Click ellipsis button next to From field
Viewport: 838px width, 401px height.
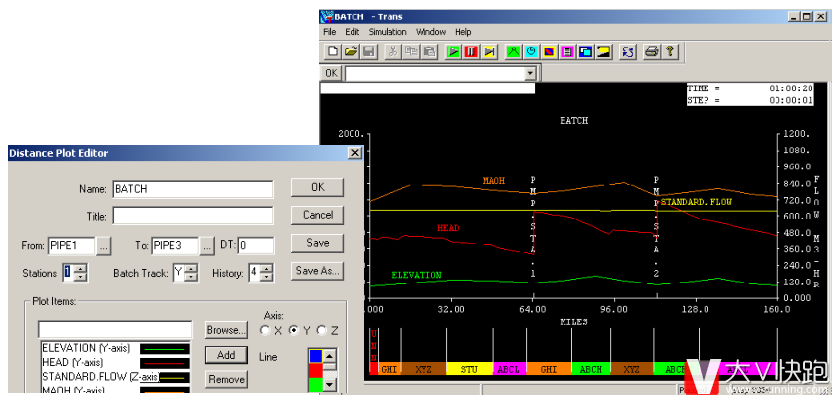(x=104, y=246)
